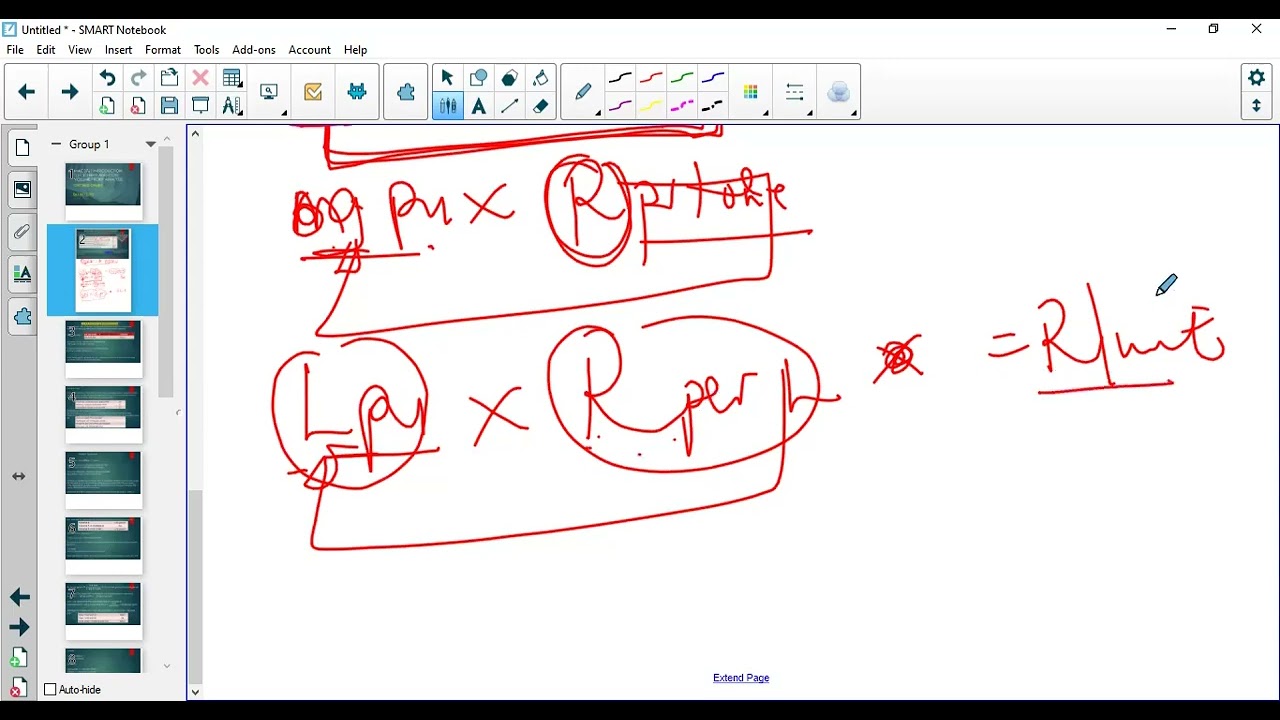This screenshot has height=720, width=1280.
Task: Open SMART response assessment checkmark tool
Action: coord(313,92)
